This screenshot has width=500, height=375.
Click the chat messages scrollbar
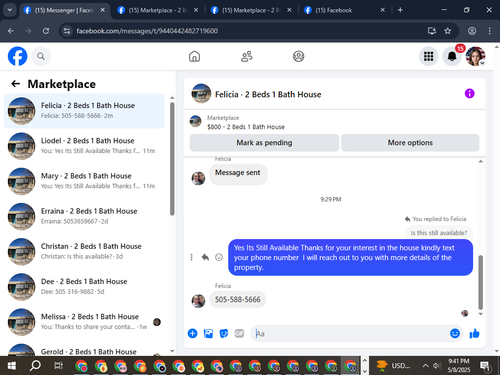[x=480, y=282]
